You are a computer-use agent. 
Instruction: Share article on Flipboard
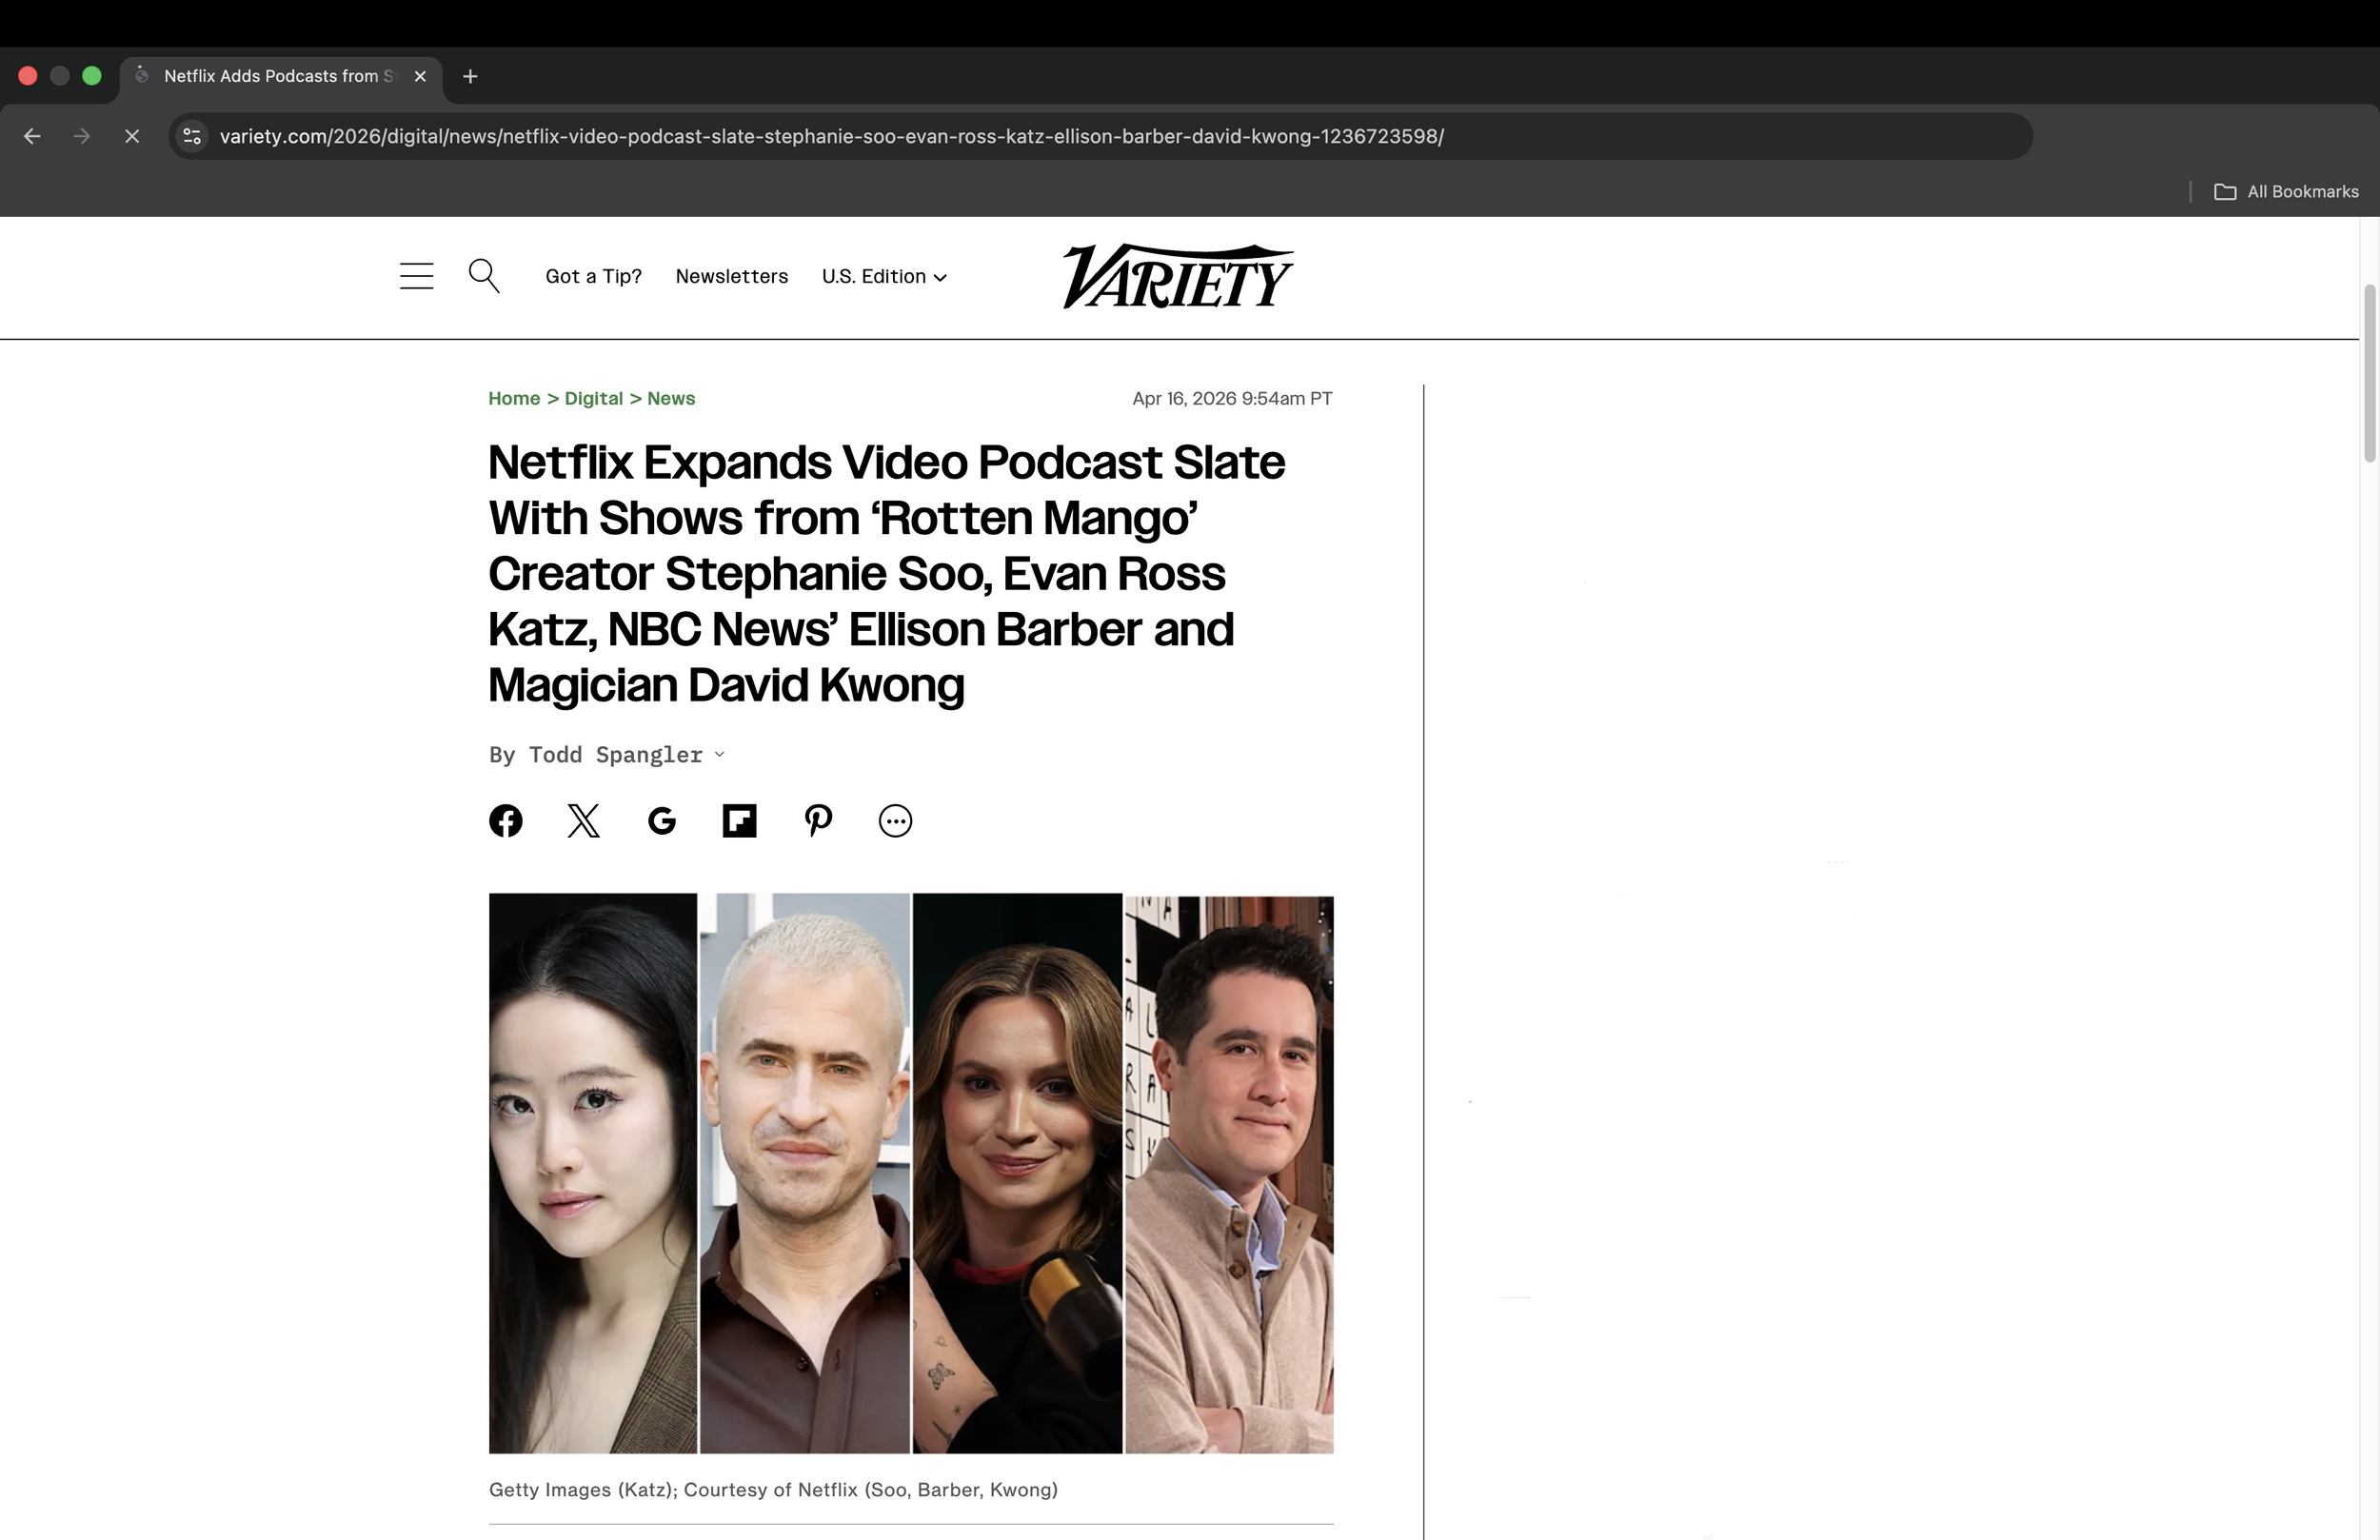[740, 821]
